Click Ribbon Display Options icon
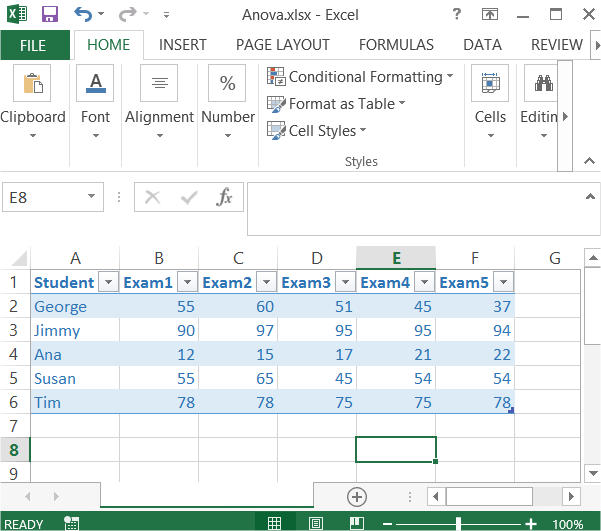601x531 pixels. pyautogui.click(x=489, y=15)
